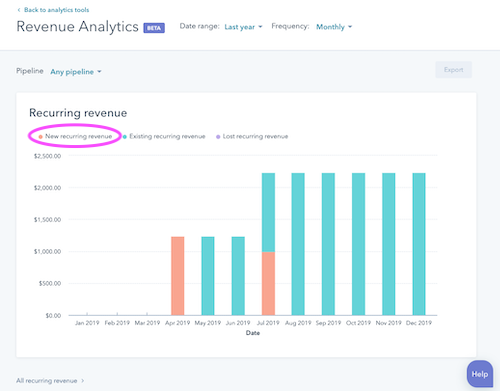Click the $2,500.00 axis value
This screenshot has height=391, width=500.
47,156
